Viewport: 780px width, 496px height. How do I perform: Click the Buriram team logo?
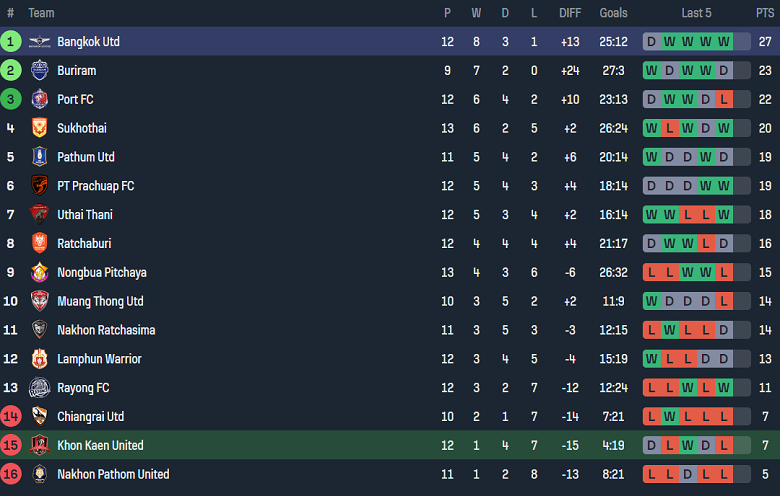(40, 71)
